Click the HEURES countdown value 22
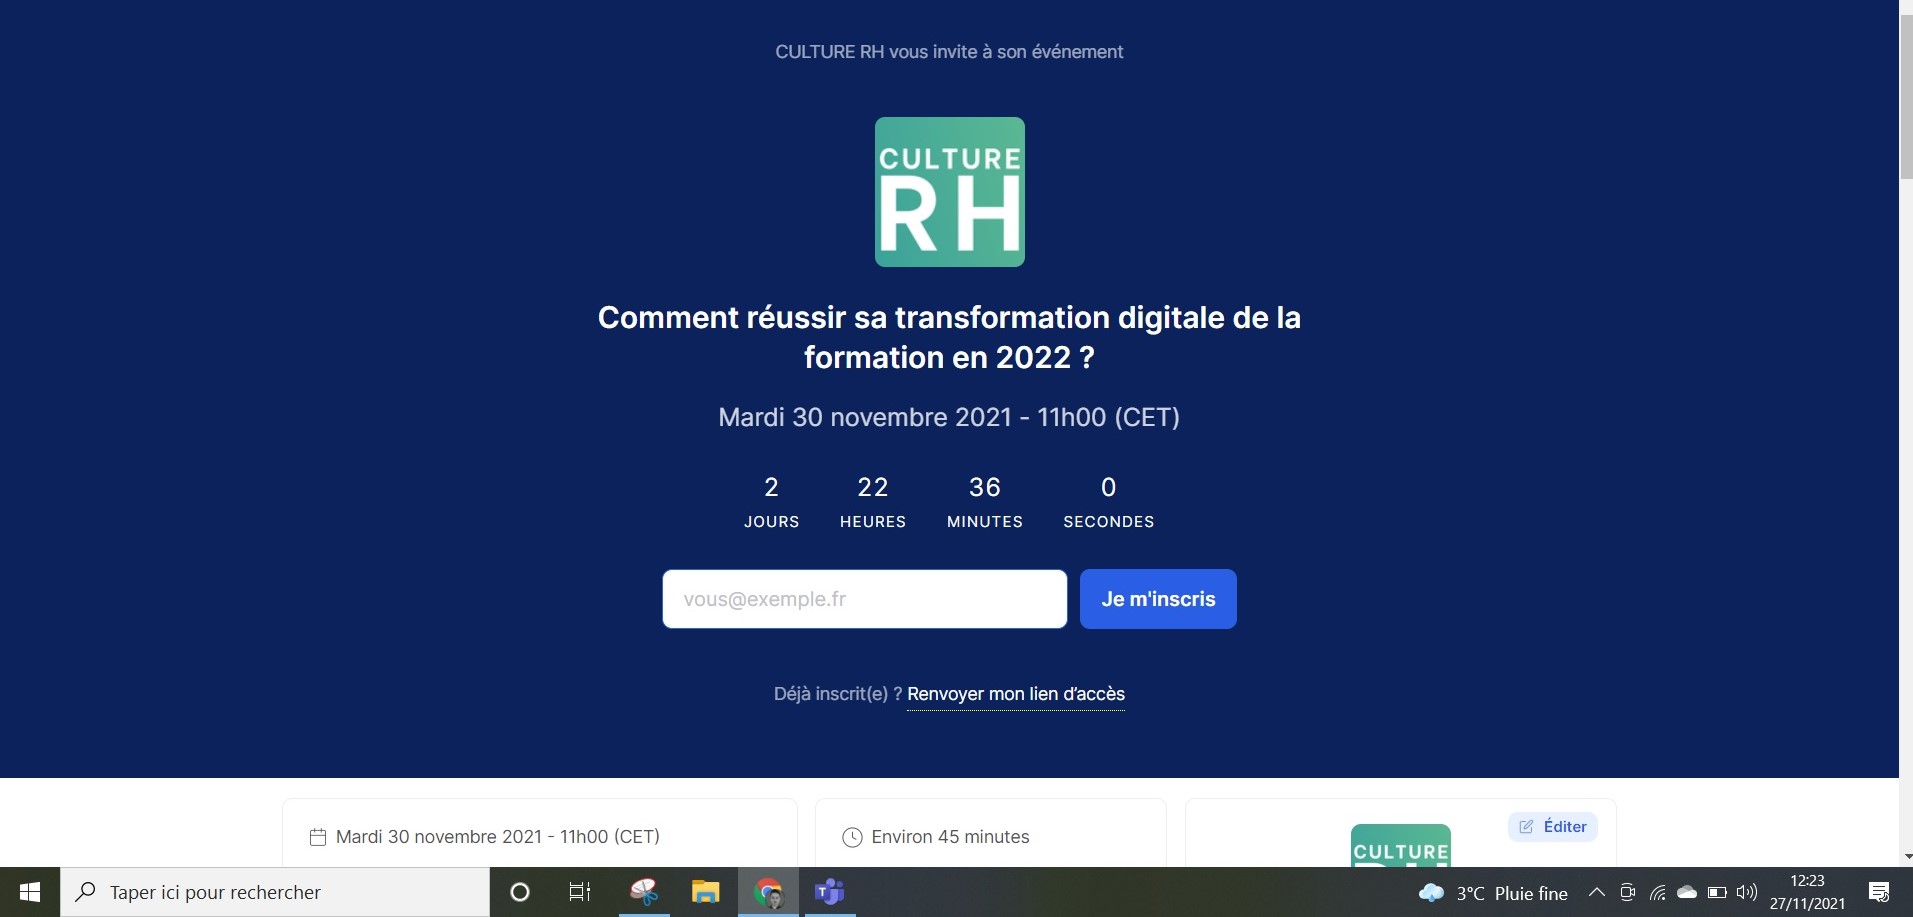This screenshot has width=1913, height=917. click(x=873, y=487)
